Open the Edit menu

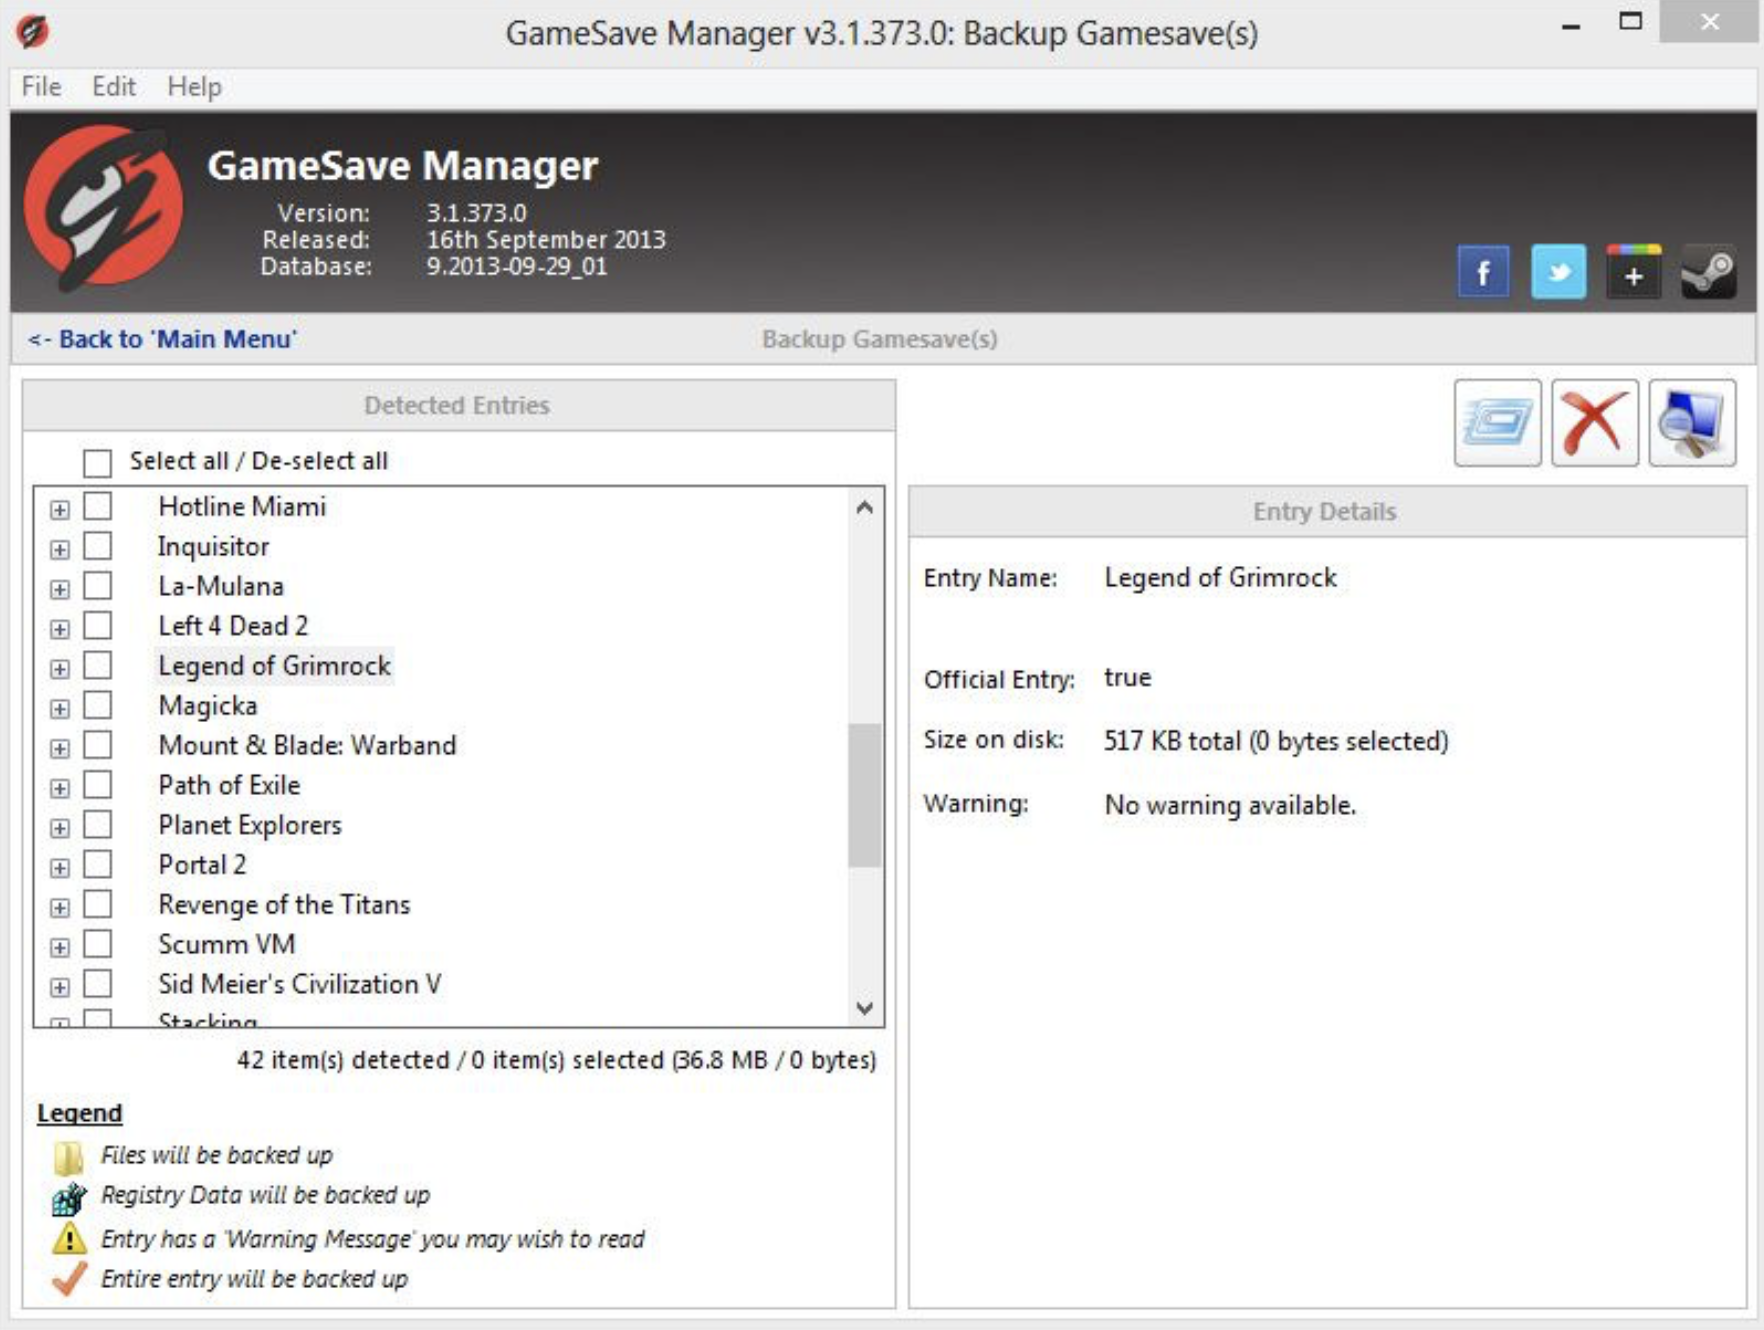coord(112,86)
